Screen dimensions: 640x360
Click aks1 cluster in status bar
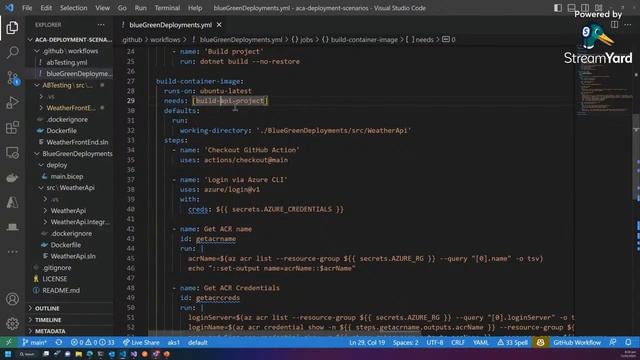point(173,342)
